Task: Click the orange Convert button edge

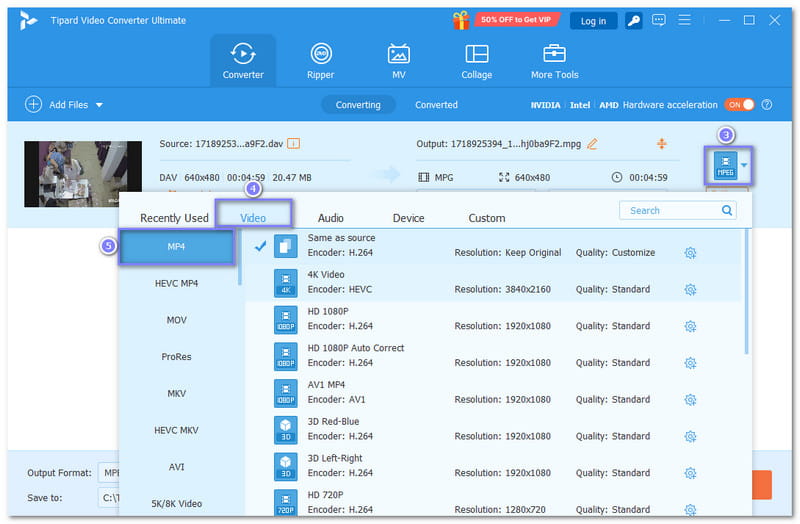Action: tap(762, 485)
